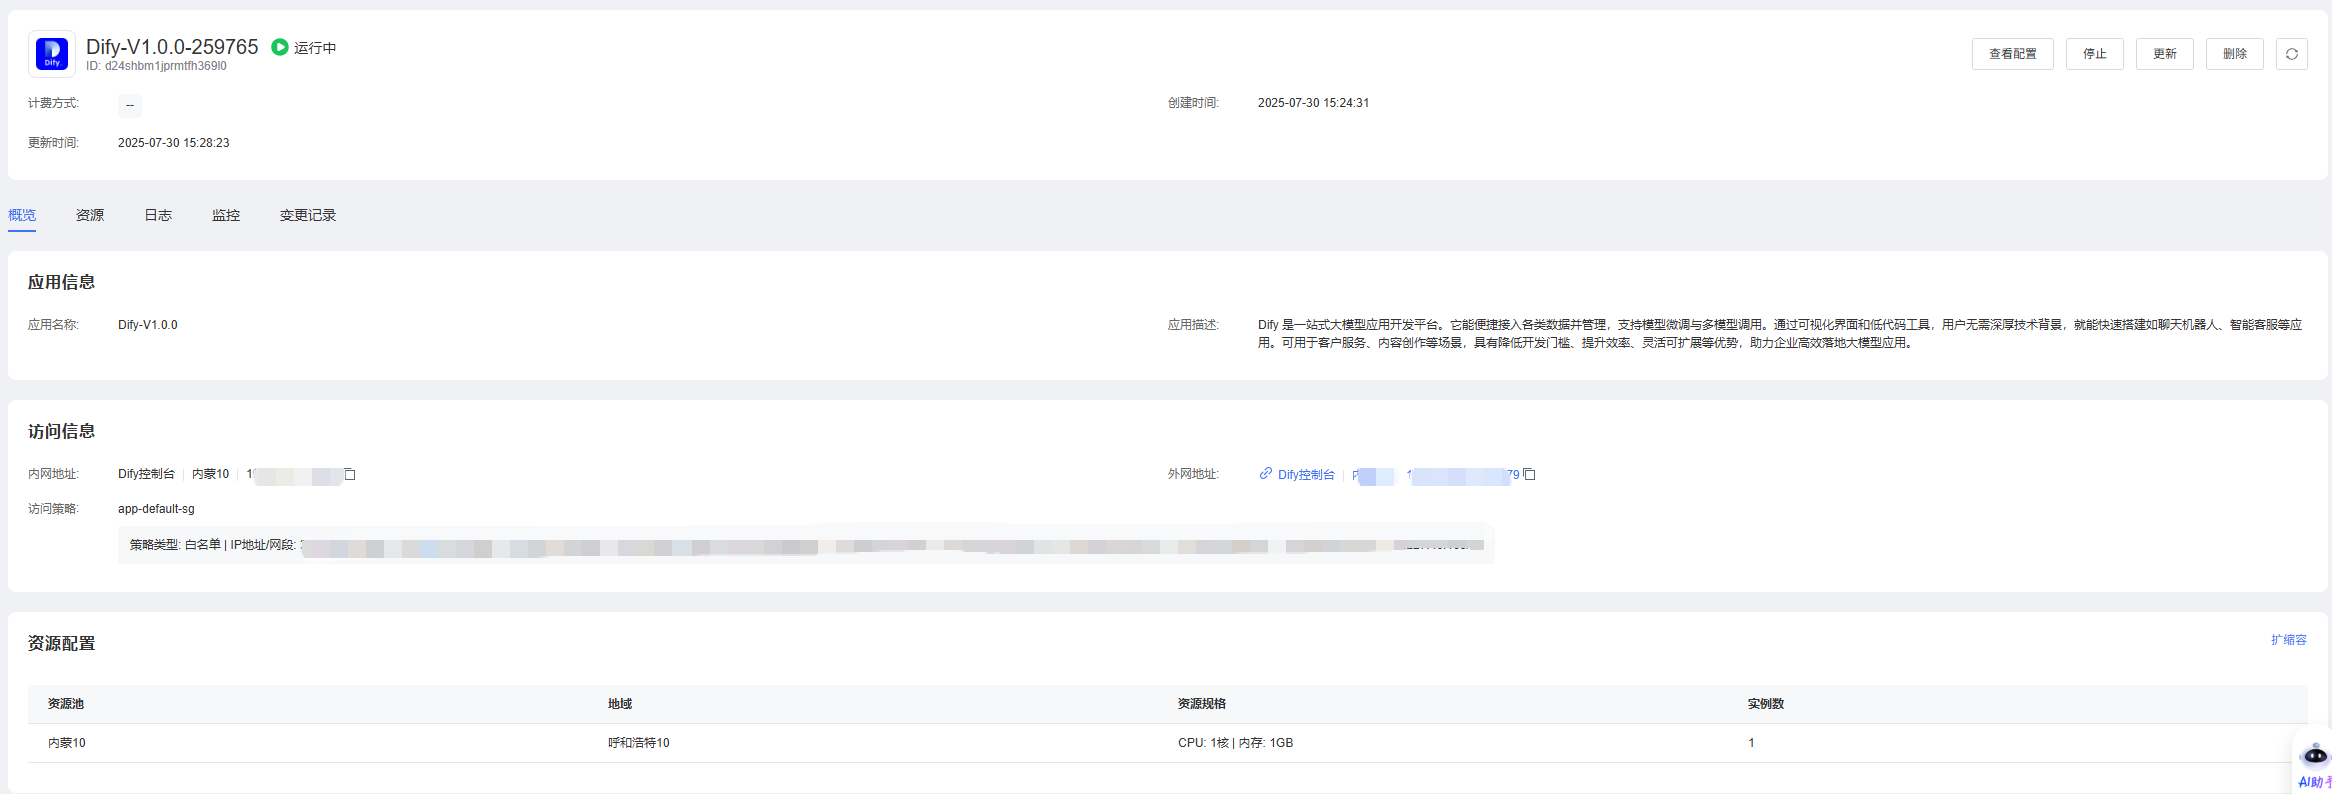The width and height of the screenshot is (2332, 794).
Task: Click instance count value 1
Action: click(1751, 743)
